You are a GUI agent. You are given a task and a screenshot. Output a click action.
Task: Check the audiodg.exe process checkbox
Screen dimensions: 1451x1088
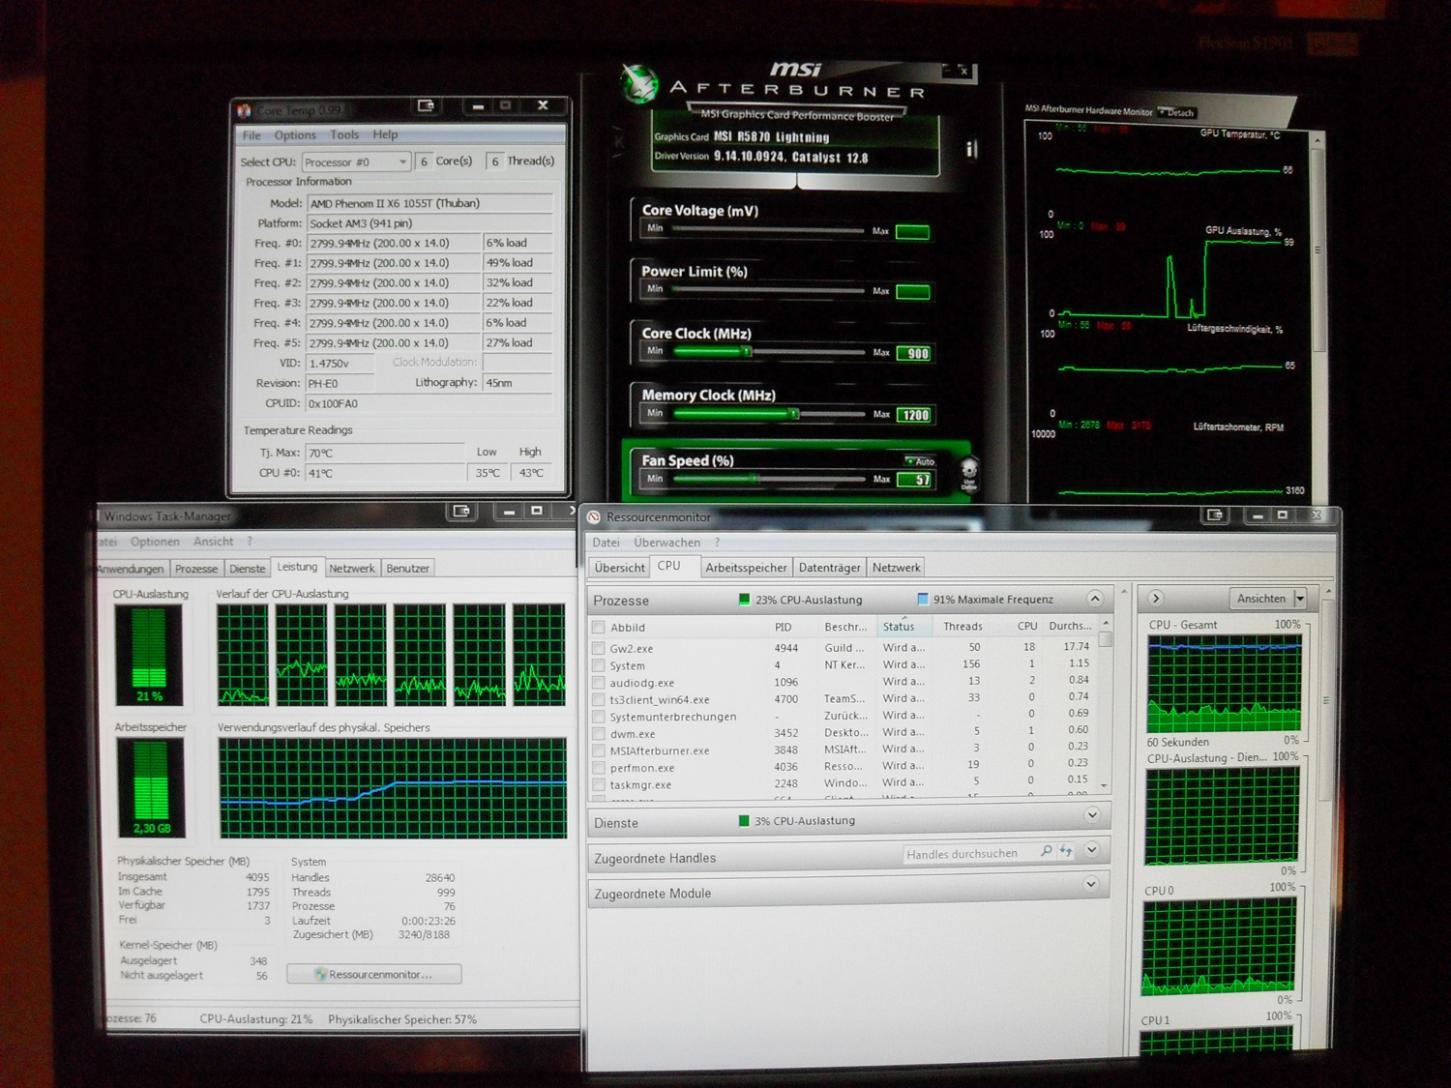coord(599,682)
